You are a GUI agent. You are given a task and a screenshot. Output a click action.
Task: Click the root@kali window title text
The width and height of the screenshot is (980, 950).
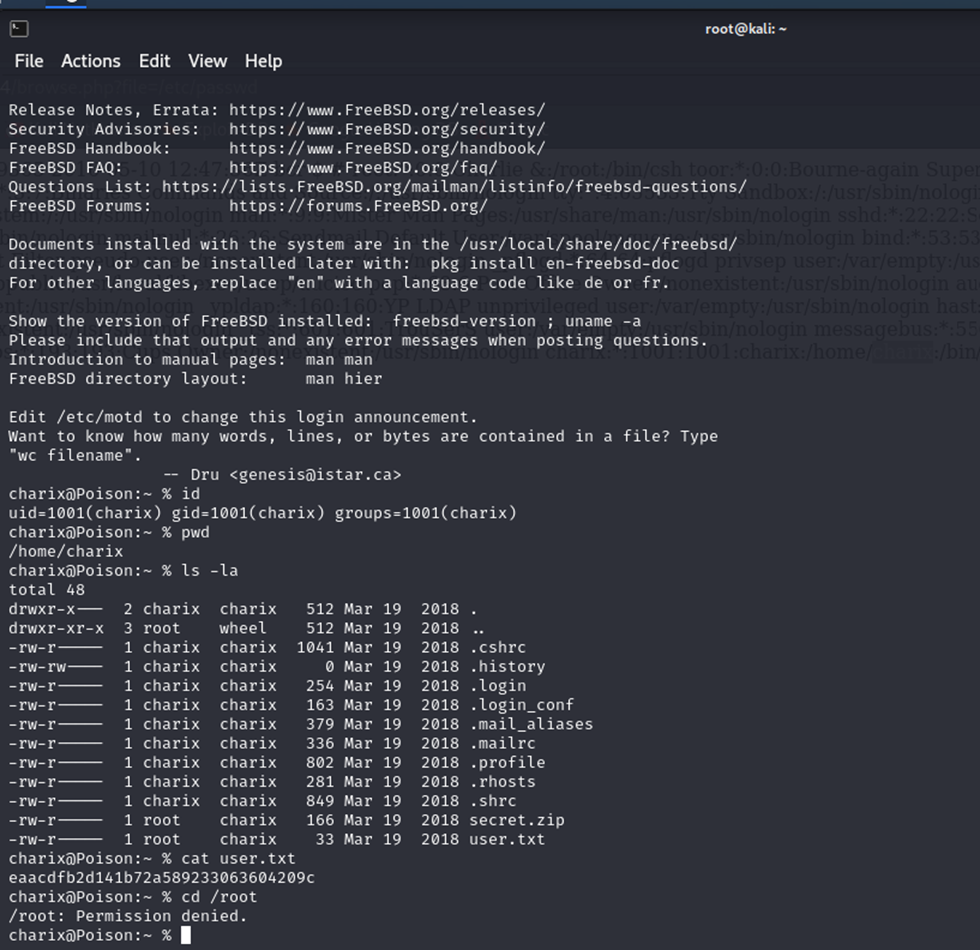click(745, 29)
